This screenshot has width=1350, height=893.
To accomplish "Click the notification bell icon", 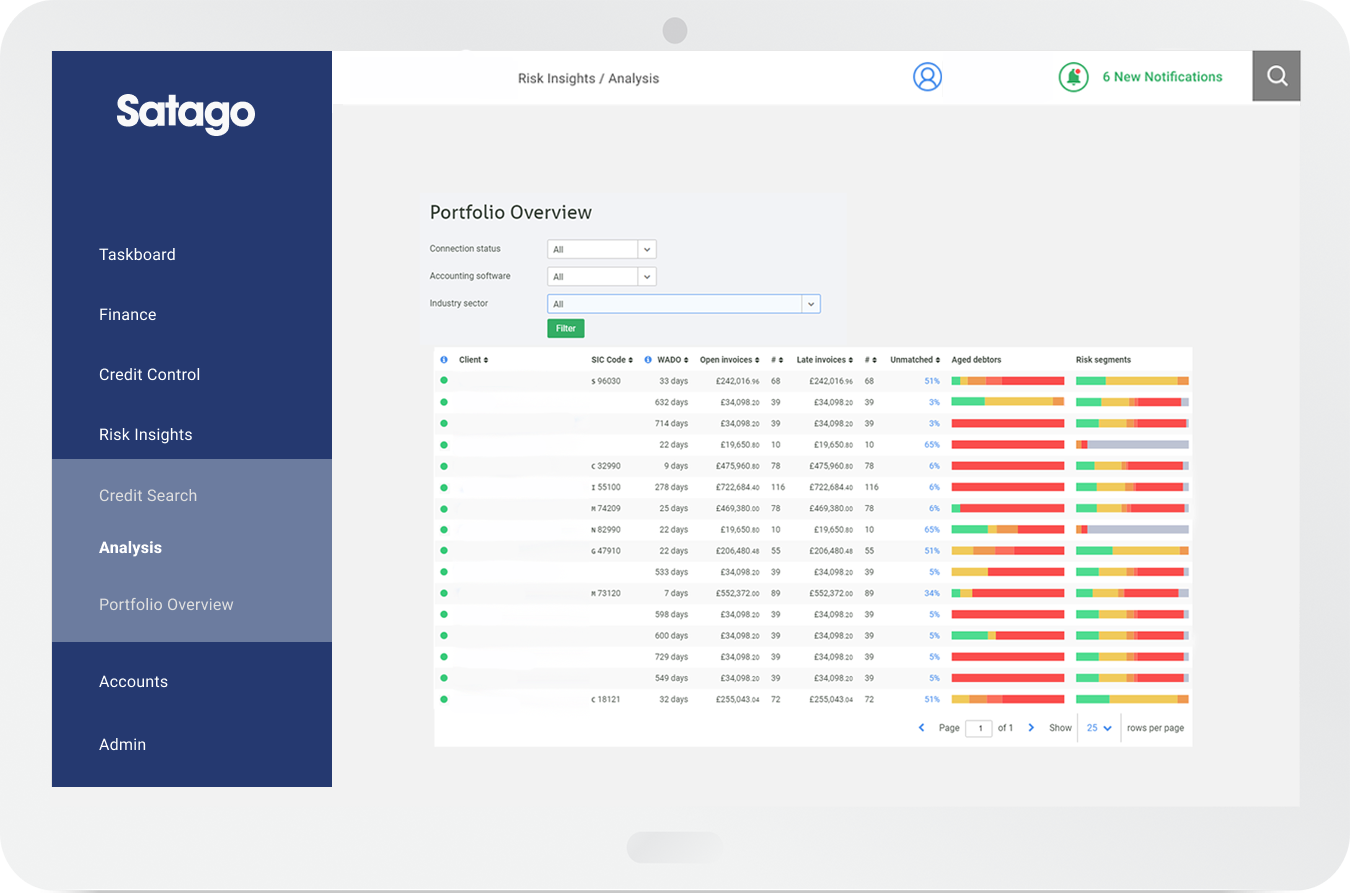I will (x=1073, y=77).
